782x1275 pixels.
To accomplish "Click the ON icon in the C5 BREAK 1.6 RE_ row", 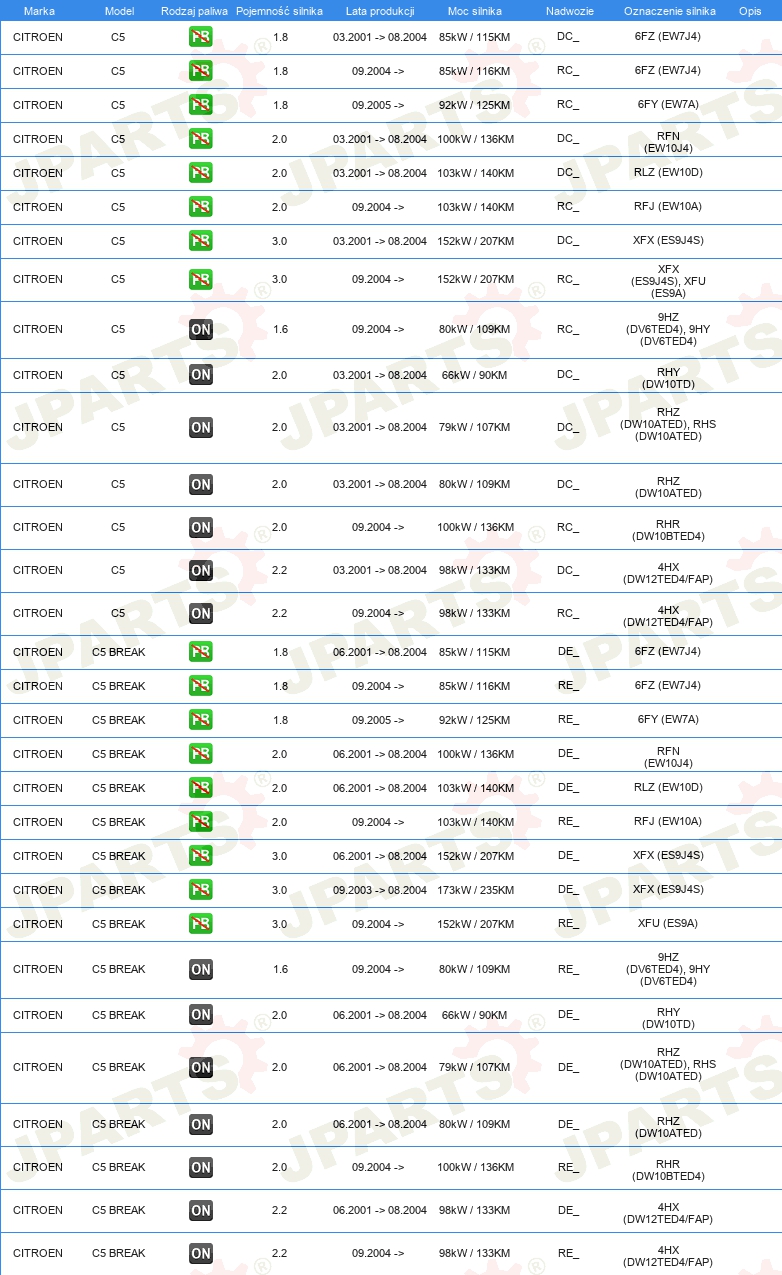I will click(200, 969).
